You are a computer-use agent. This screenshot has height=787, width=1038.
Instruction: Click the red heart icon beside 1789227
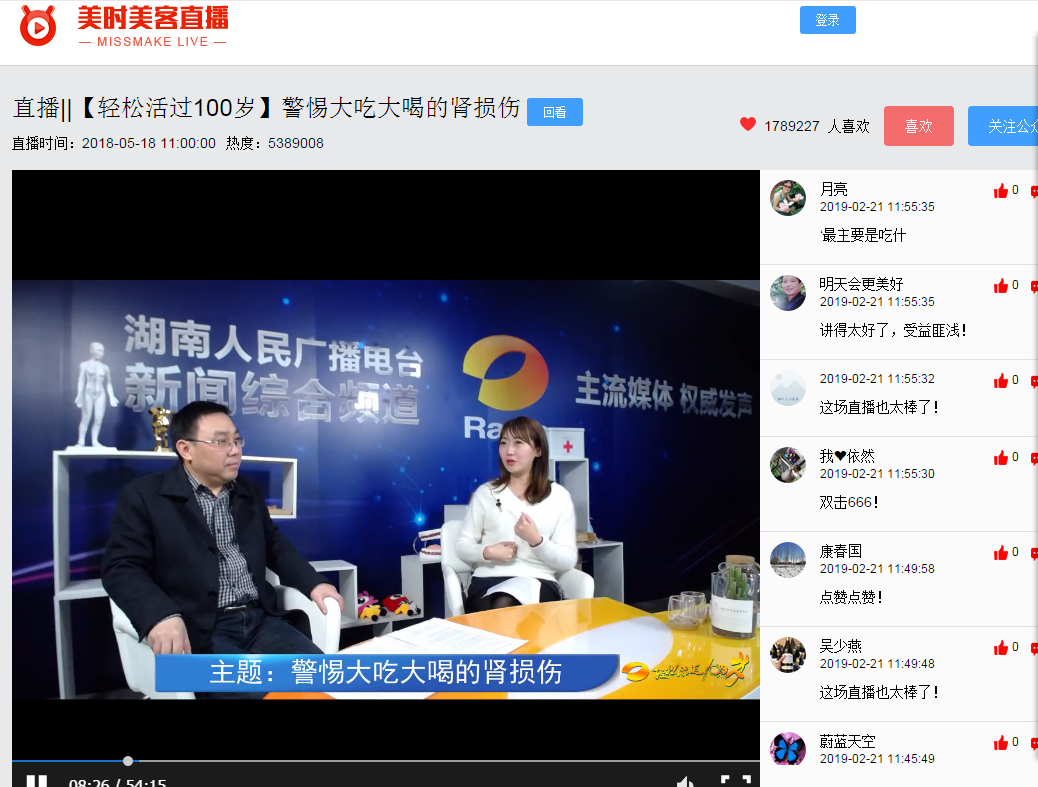click(x=747, y=124)
